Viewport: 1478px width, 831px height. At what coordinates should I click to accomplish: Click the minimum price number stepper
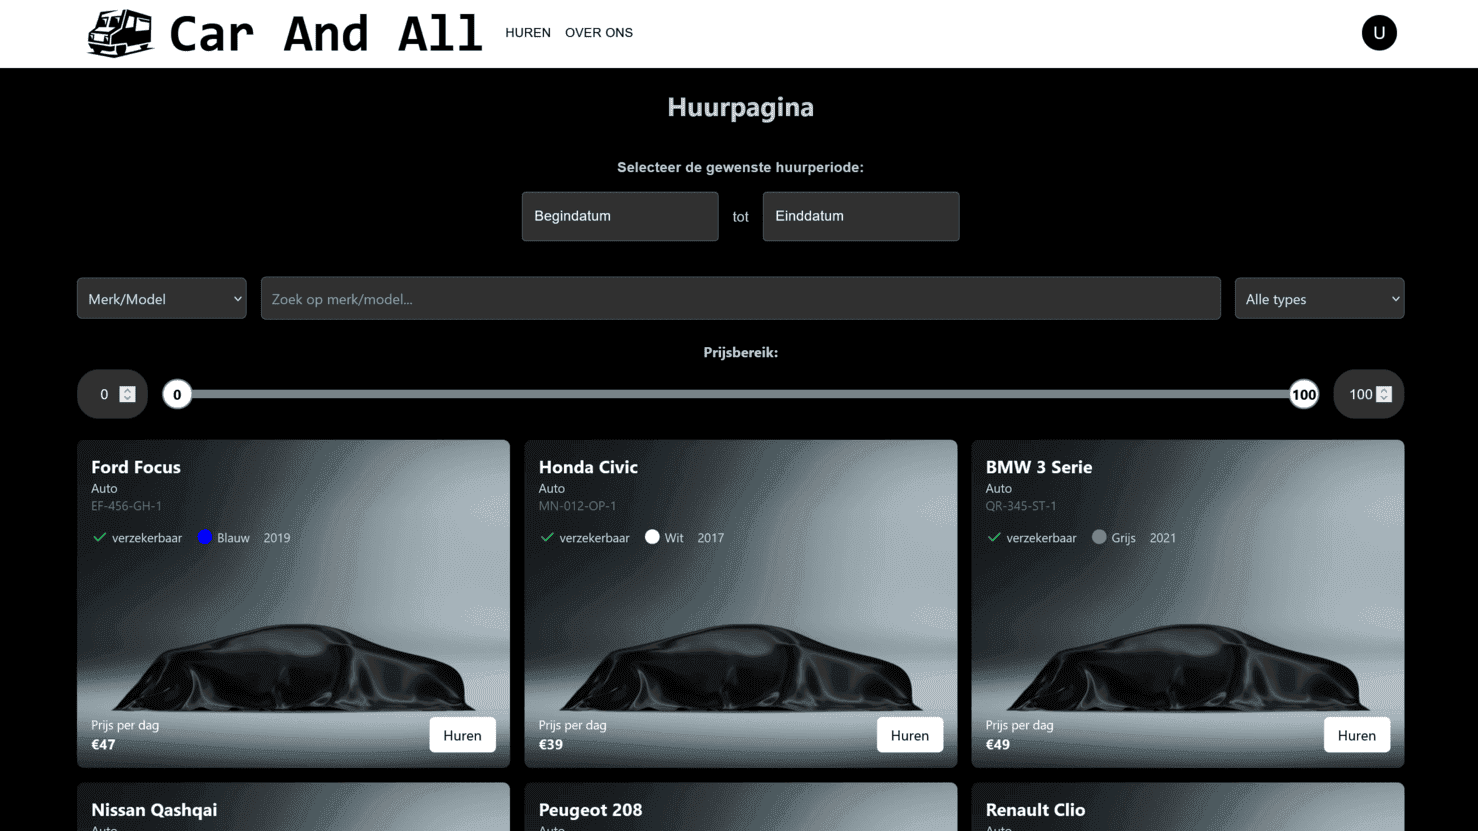[127, 394]
